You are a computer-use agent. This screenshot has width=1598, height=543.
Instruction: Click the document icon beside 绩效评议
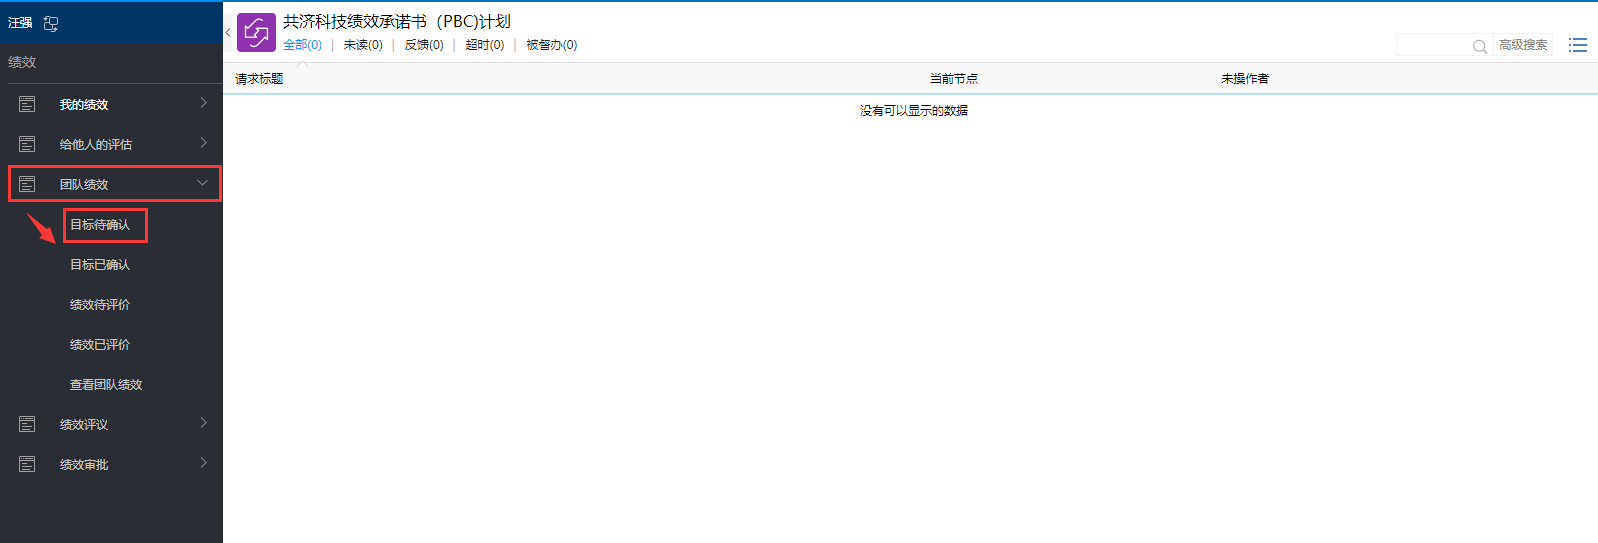27,424
